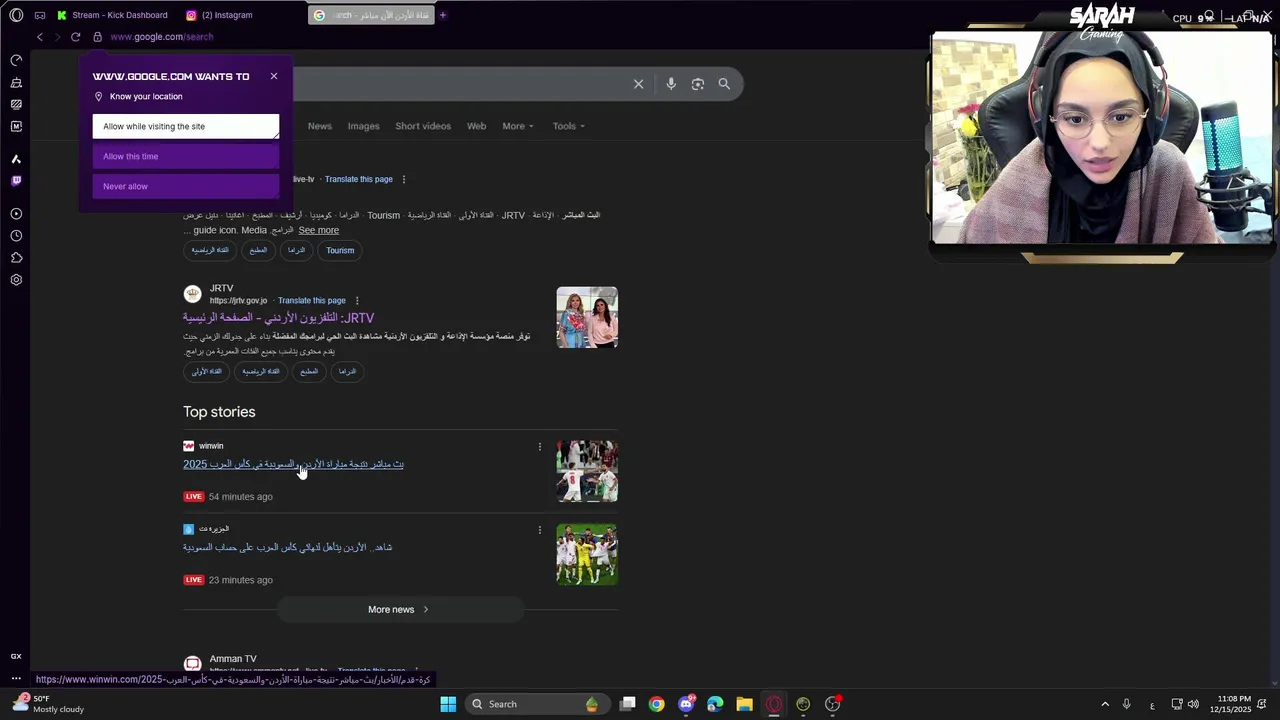Open Discord from the taskbar
This screenshot has height=720, width=1280.
[x=686, y=704]
